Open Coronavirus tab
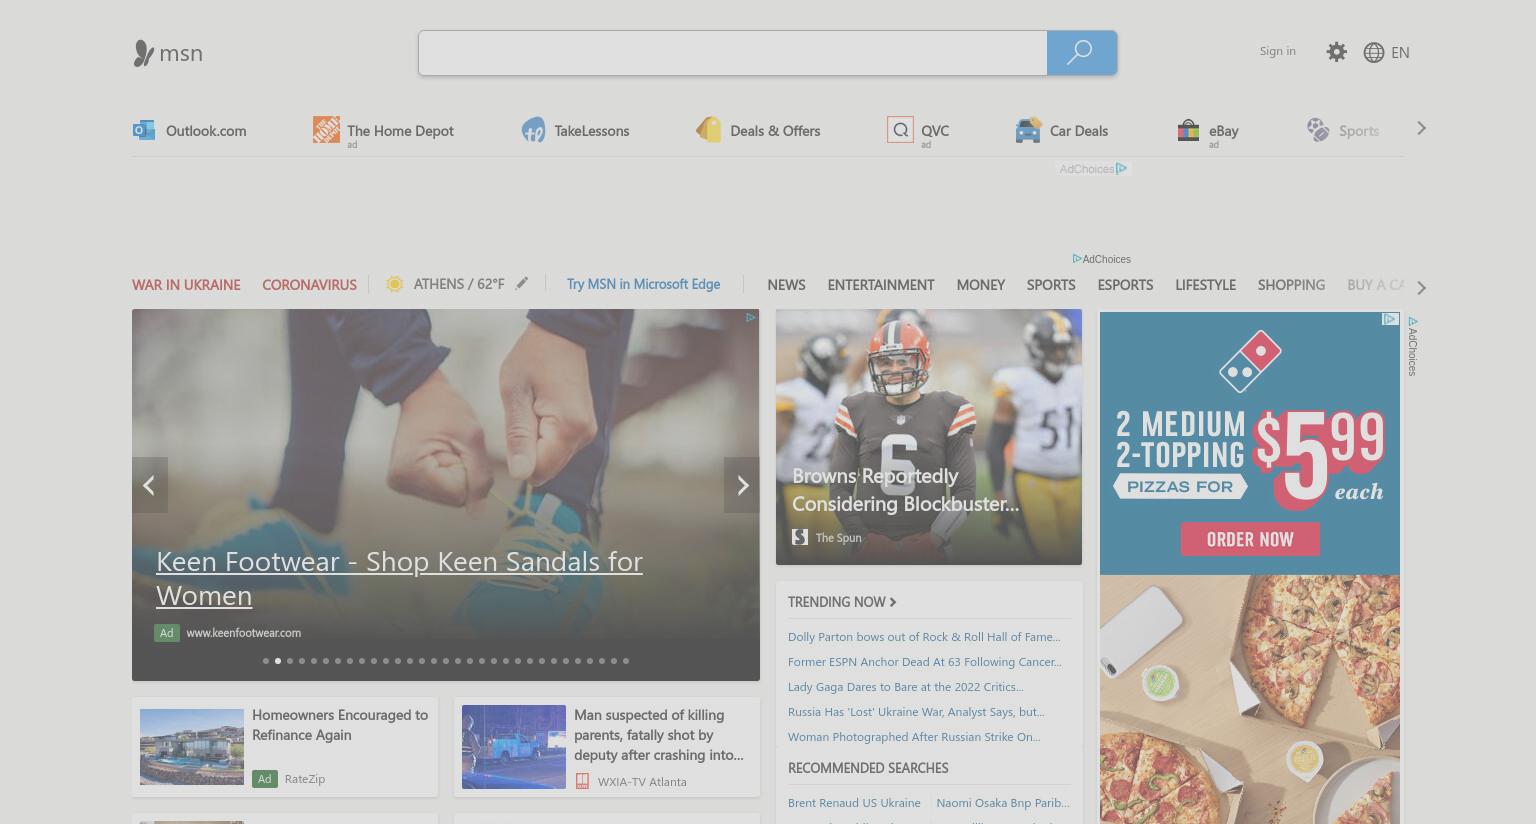The width and height of the screenshot is (1536, 824). pos(309,285)
